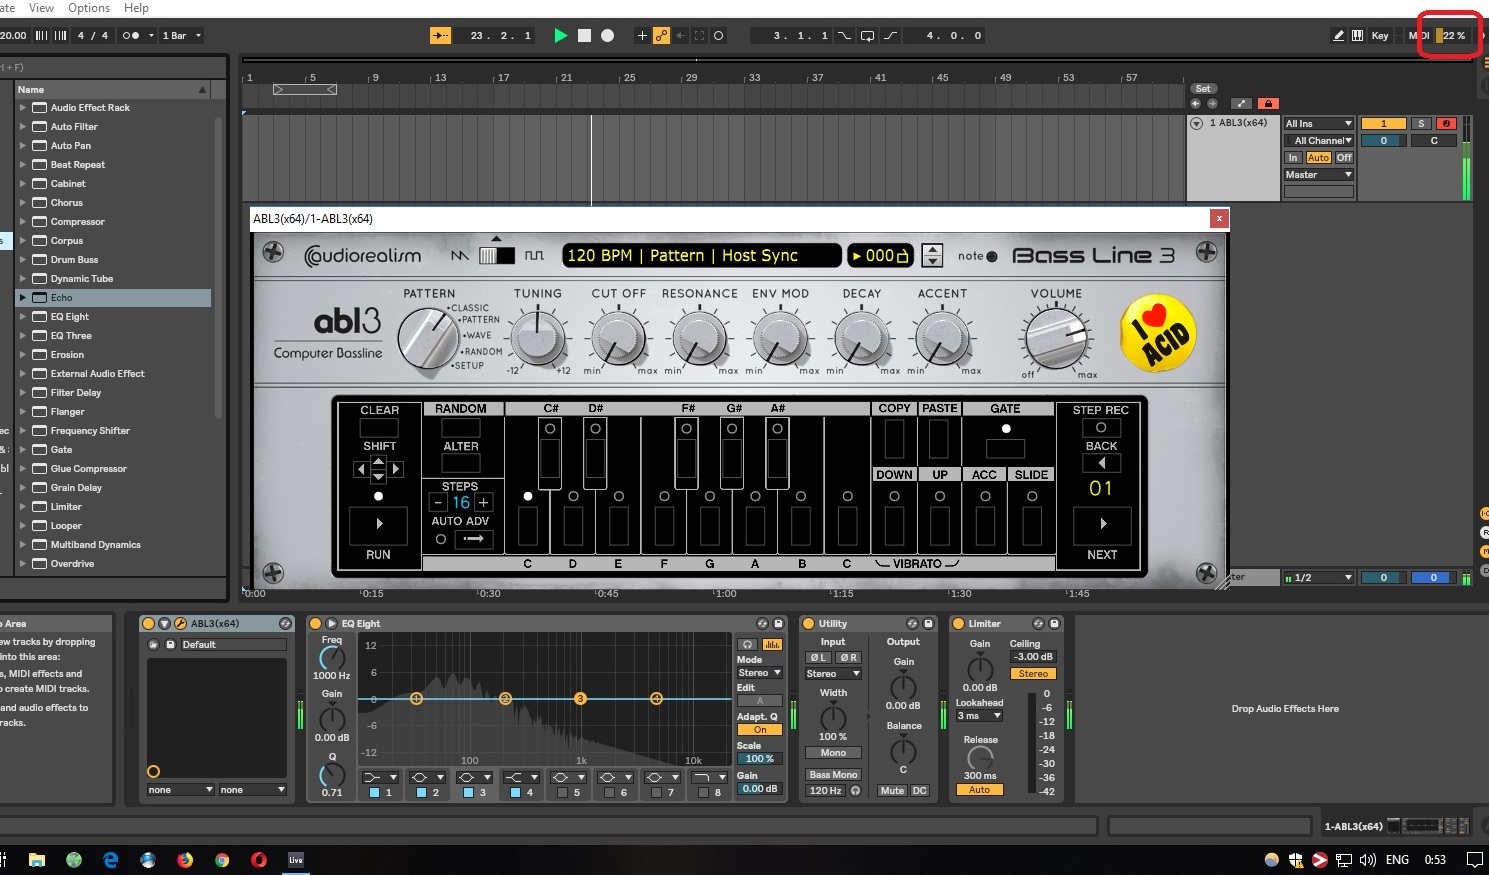Image resolution: width=1489 pixels, height=875 pixels.
Task: Toggle the Follow playback button
Action: coord(440,36)
